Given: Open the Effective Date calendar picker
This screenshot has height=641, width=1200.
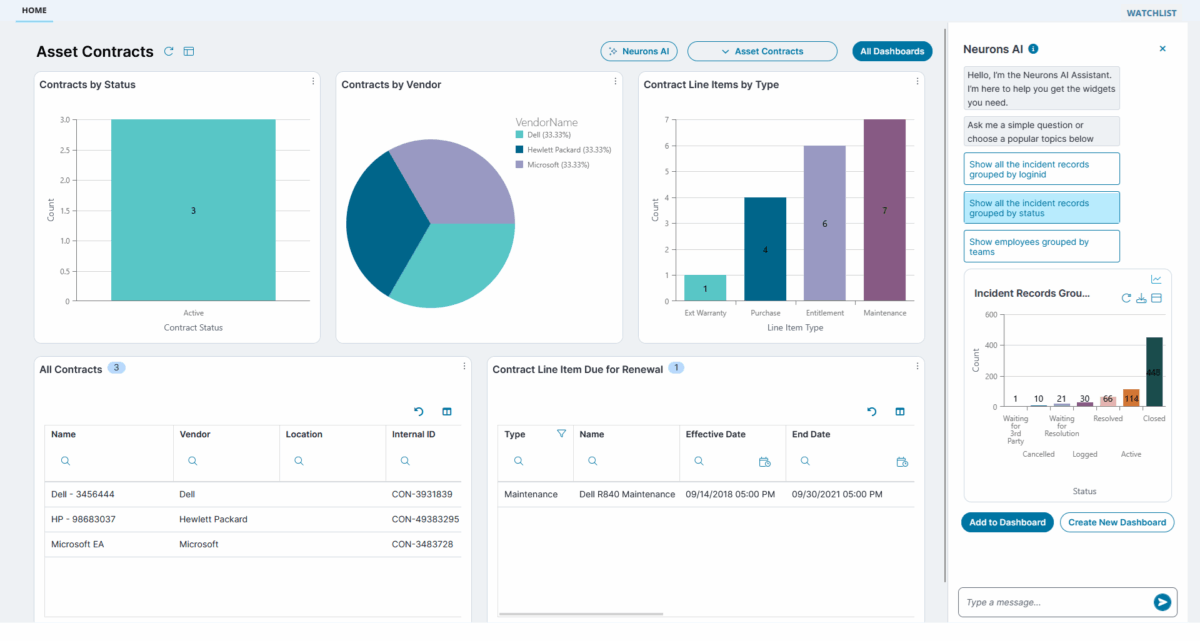Looking at the screenshot, I should tap(764, 461).
